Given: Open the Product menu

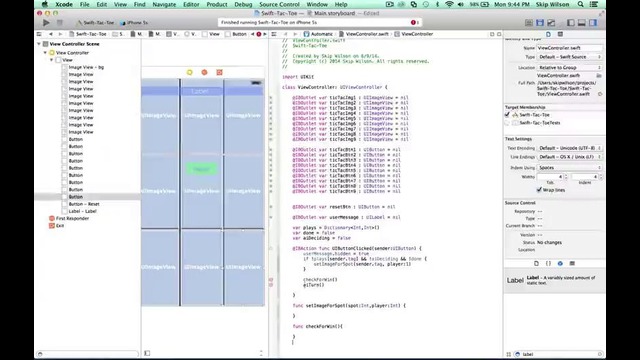Looking at the screenshot, I should (217, 4).
